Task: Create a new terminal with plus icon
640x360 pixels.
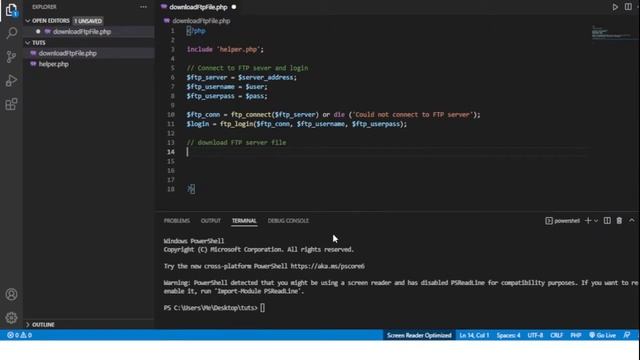Action: (588, 220)
